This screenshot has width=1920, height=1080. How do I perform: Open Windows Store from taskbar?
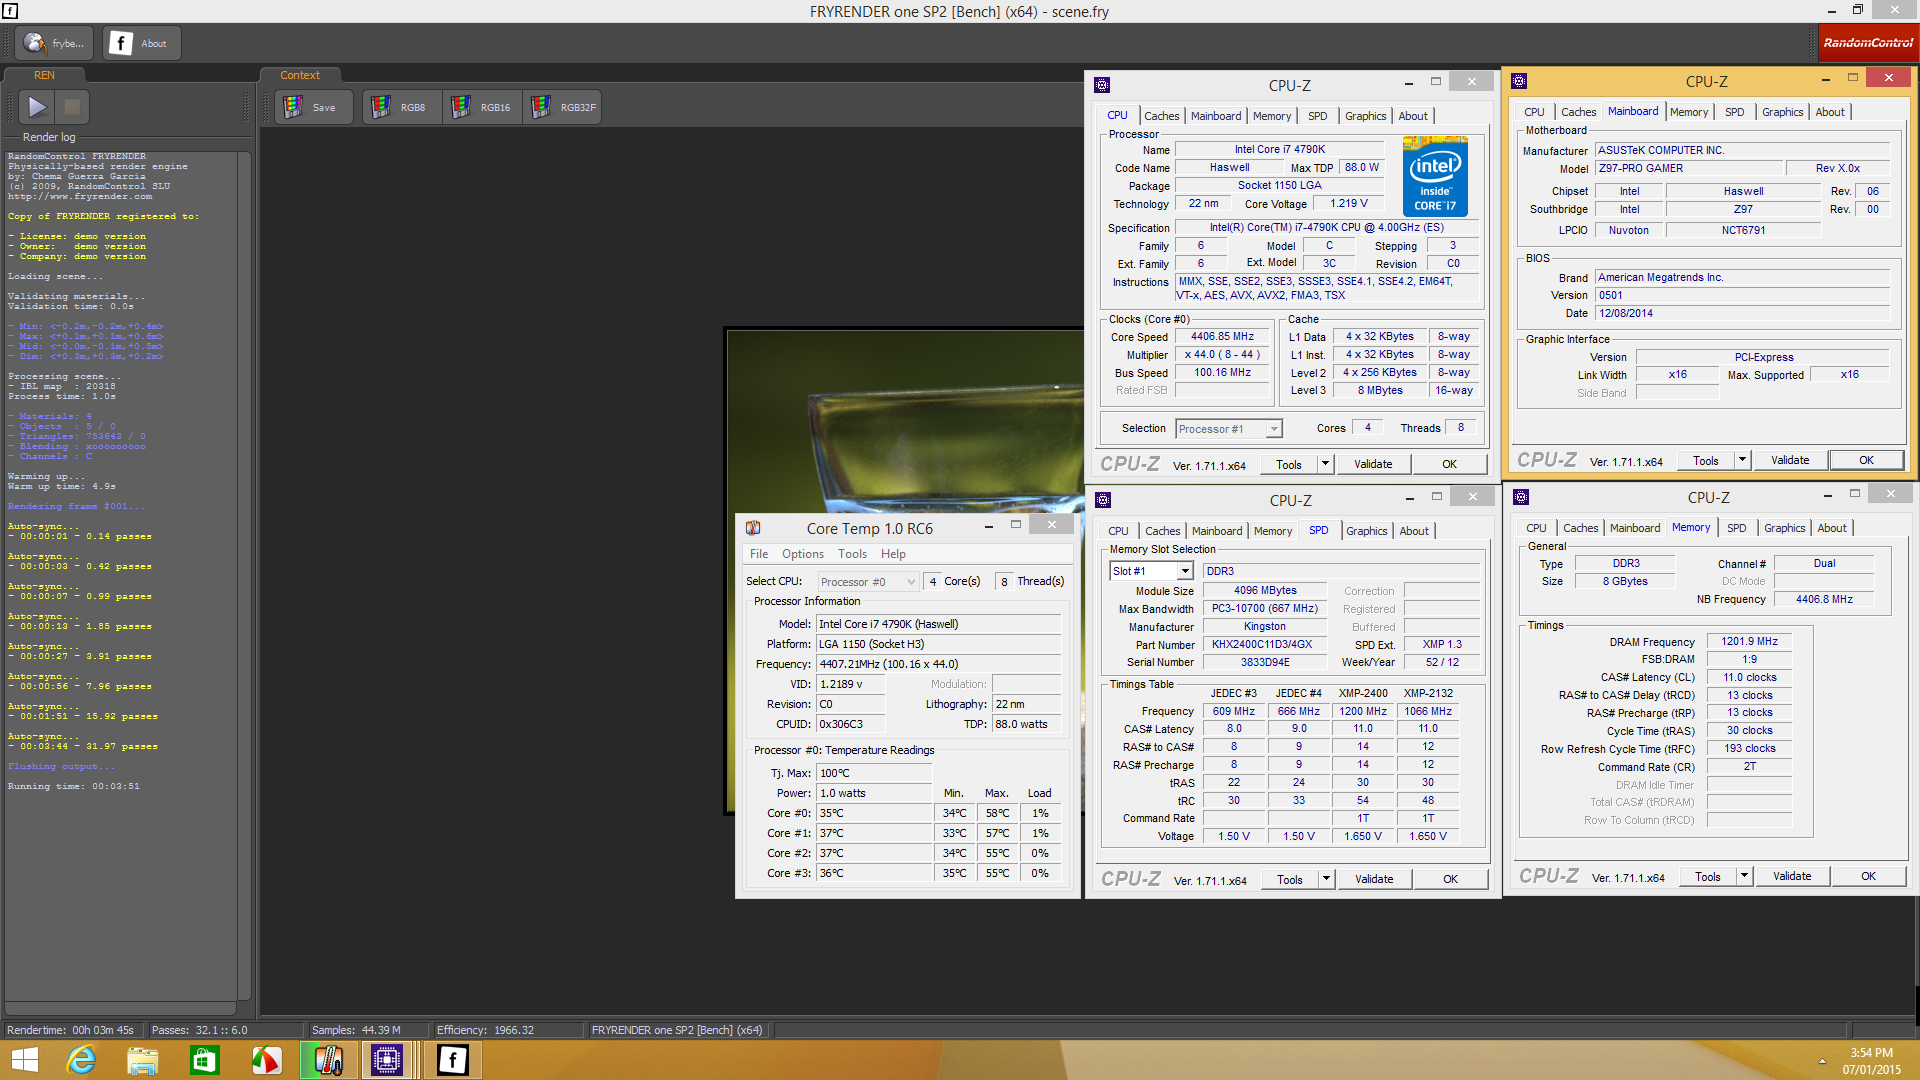coord(204,1060)
